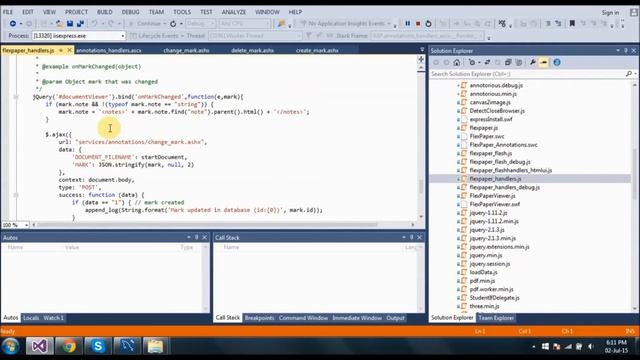Open the FILE menu
The image size is (640, 360).
point(8,12)
